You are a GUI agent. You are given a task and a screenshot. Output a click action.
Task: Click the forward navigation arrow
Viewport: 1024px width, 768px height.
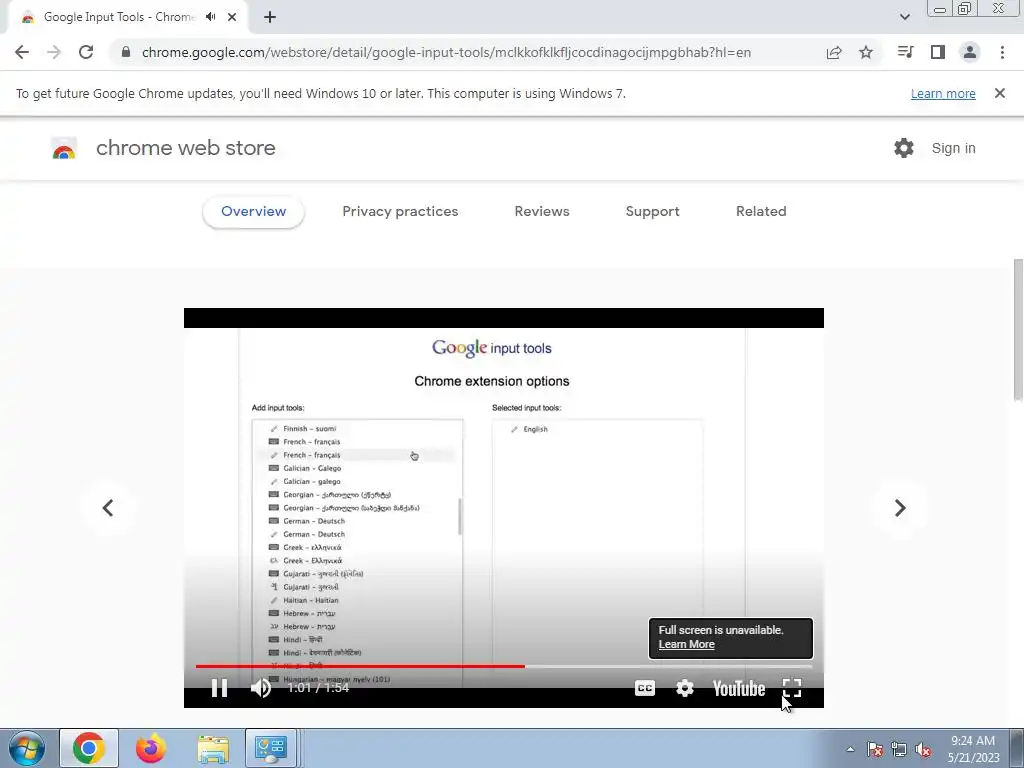54,52
